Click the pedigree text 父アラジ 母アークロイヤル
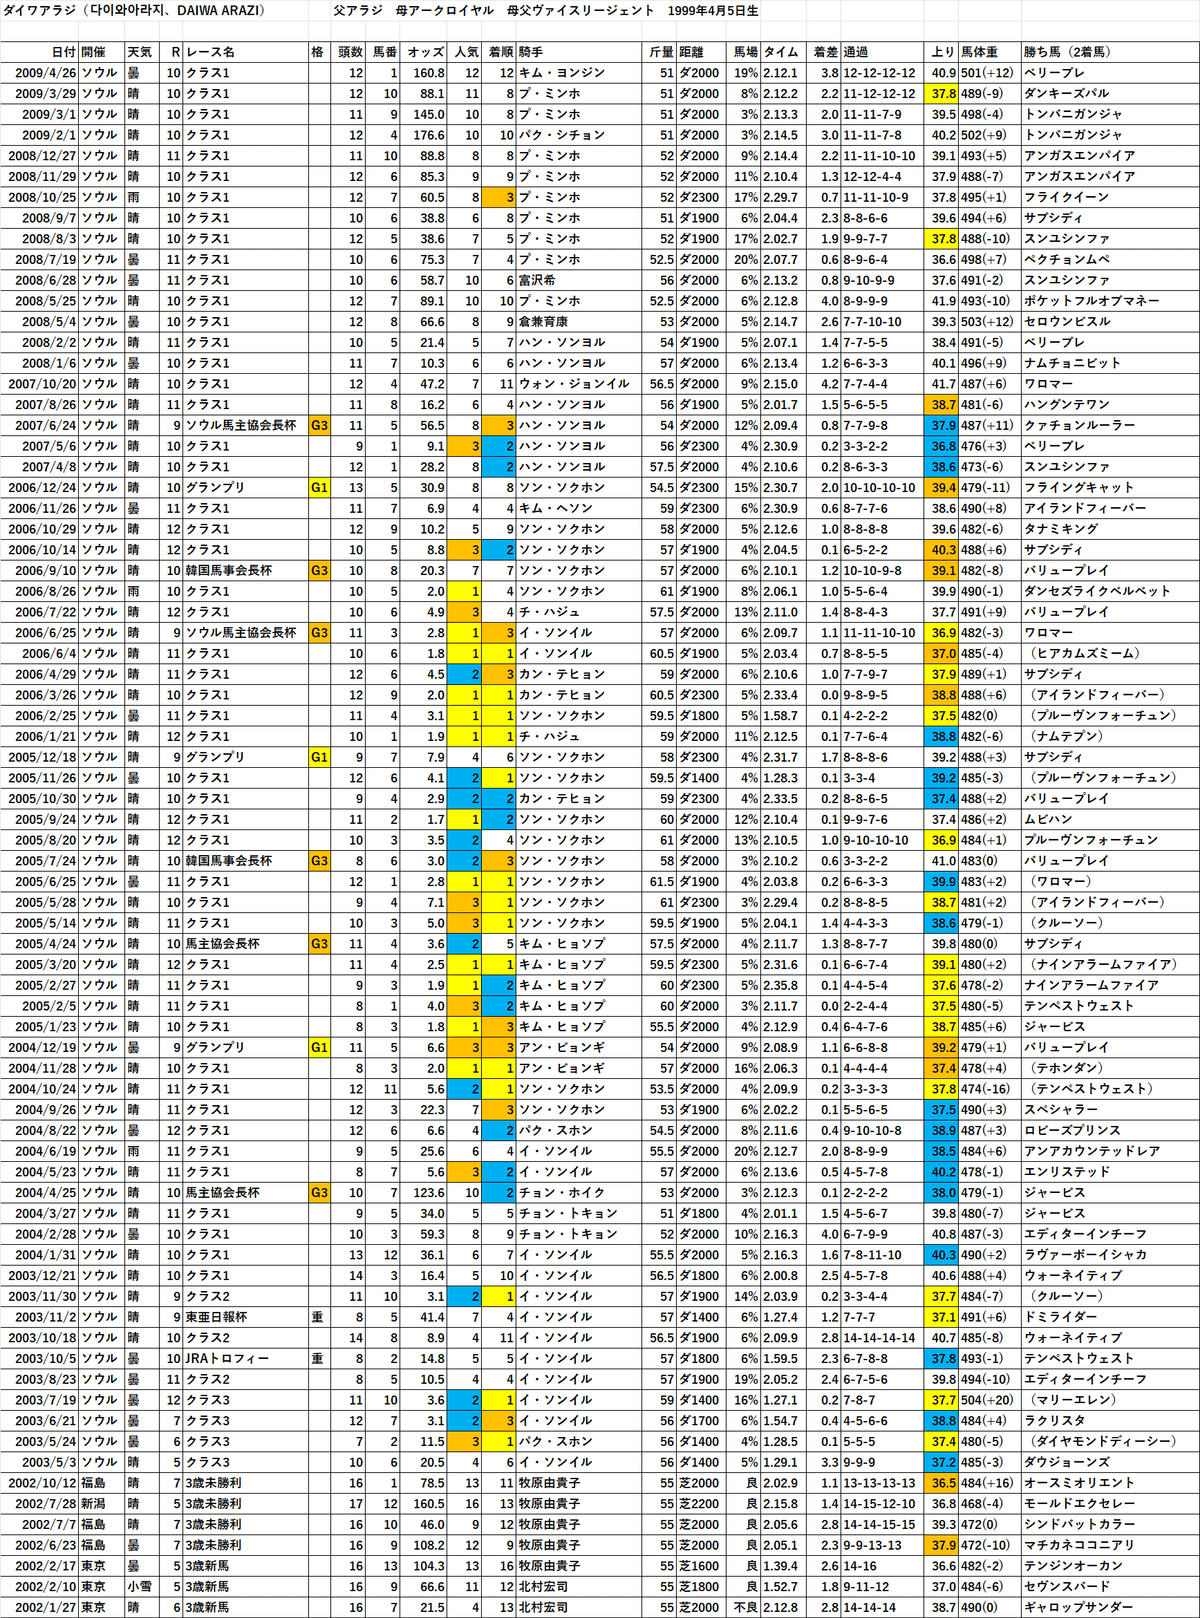This screenshot has height=1618, width=1200. [x=414, y=11]
